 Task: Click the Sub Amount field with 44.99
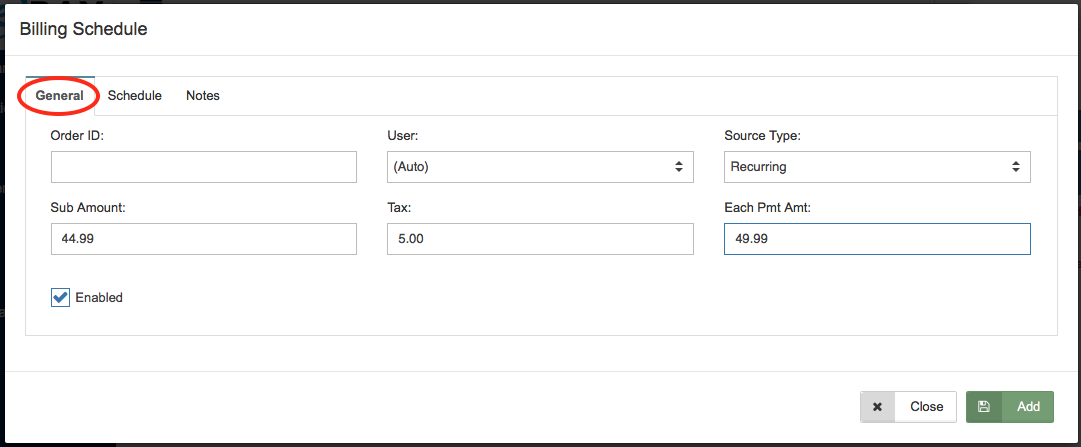pos(203,239)
